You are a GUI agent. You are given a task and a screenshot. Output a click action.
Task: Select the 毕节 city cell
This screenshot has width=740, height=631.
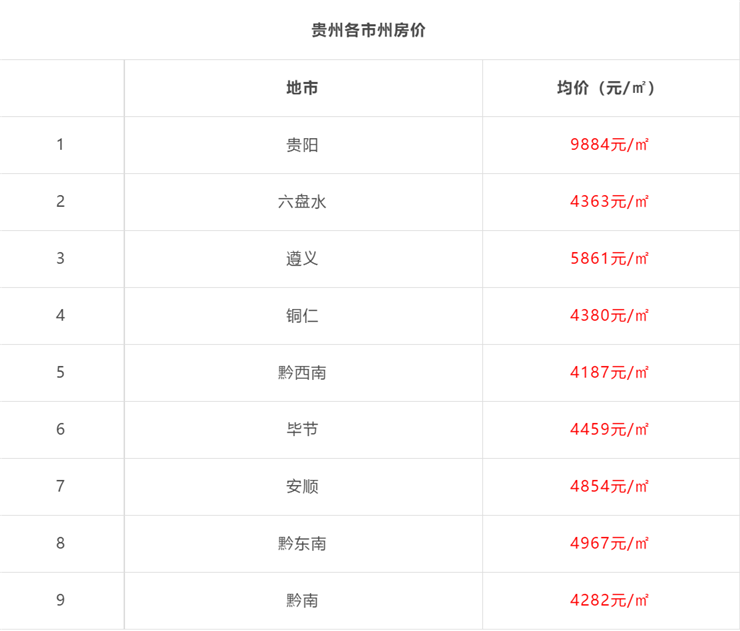302,429
